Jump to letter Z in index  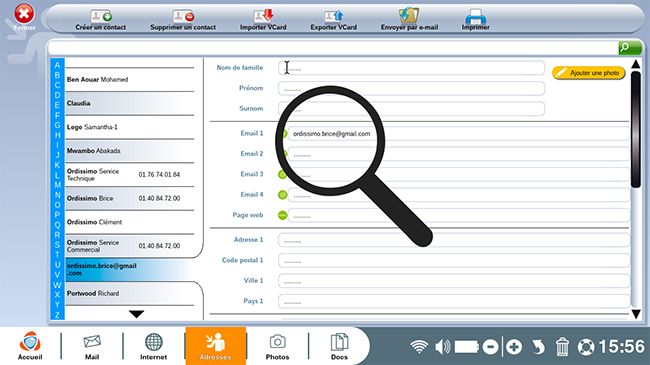(57, 315)
